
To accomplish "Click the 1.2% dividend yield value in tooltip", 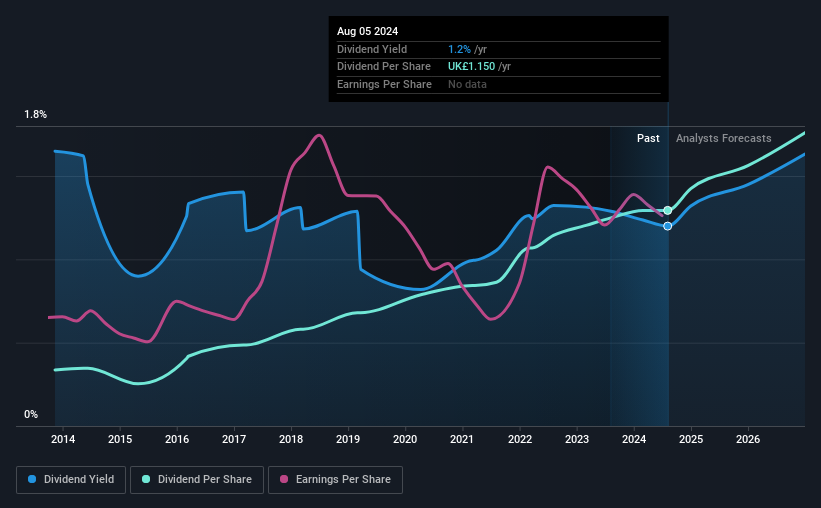I will click(459, 49).
